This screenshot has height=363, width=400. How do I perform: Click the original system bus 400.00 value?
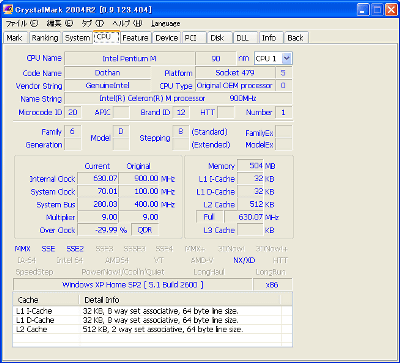pos(139,204)
